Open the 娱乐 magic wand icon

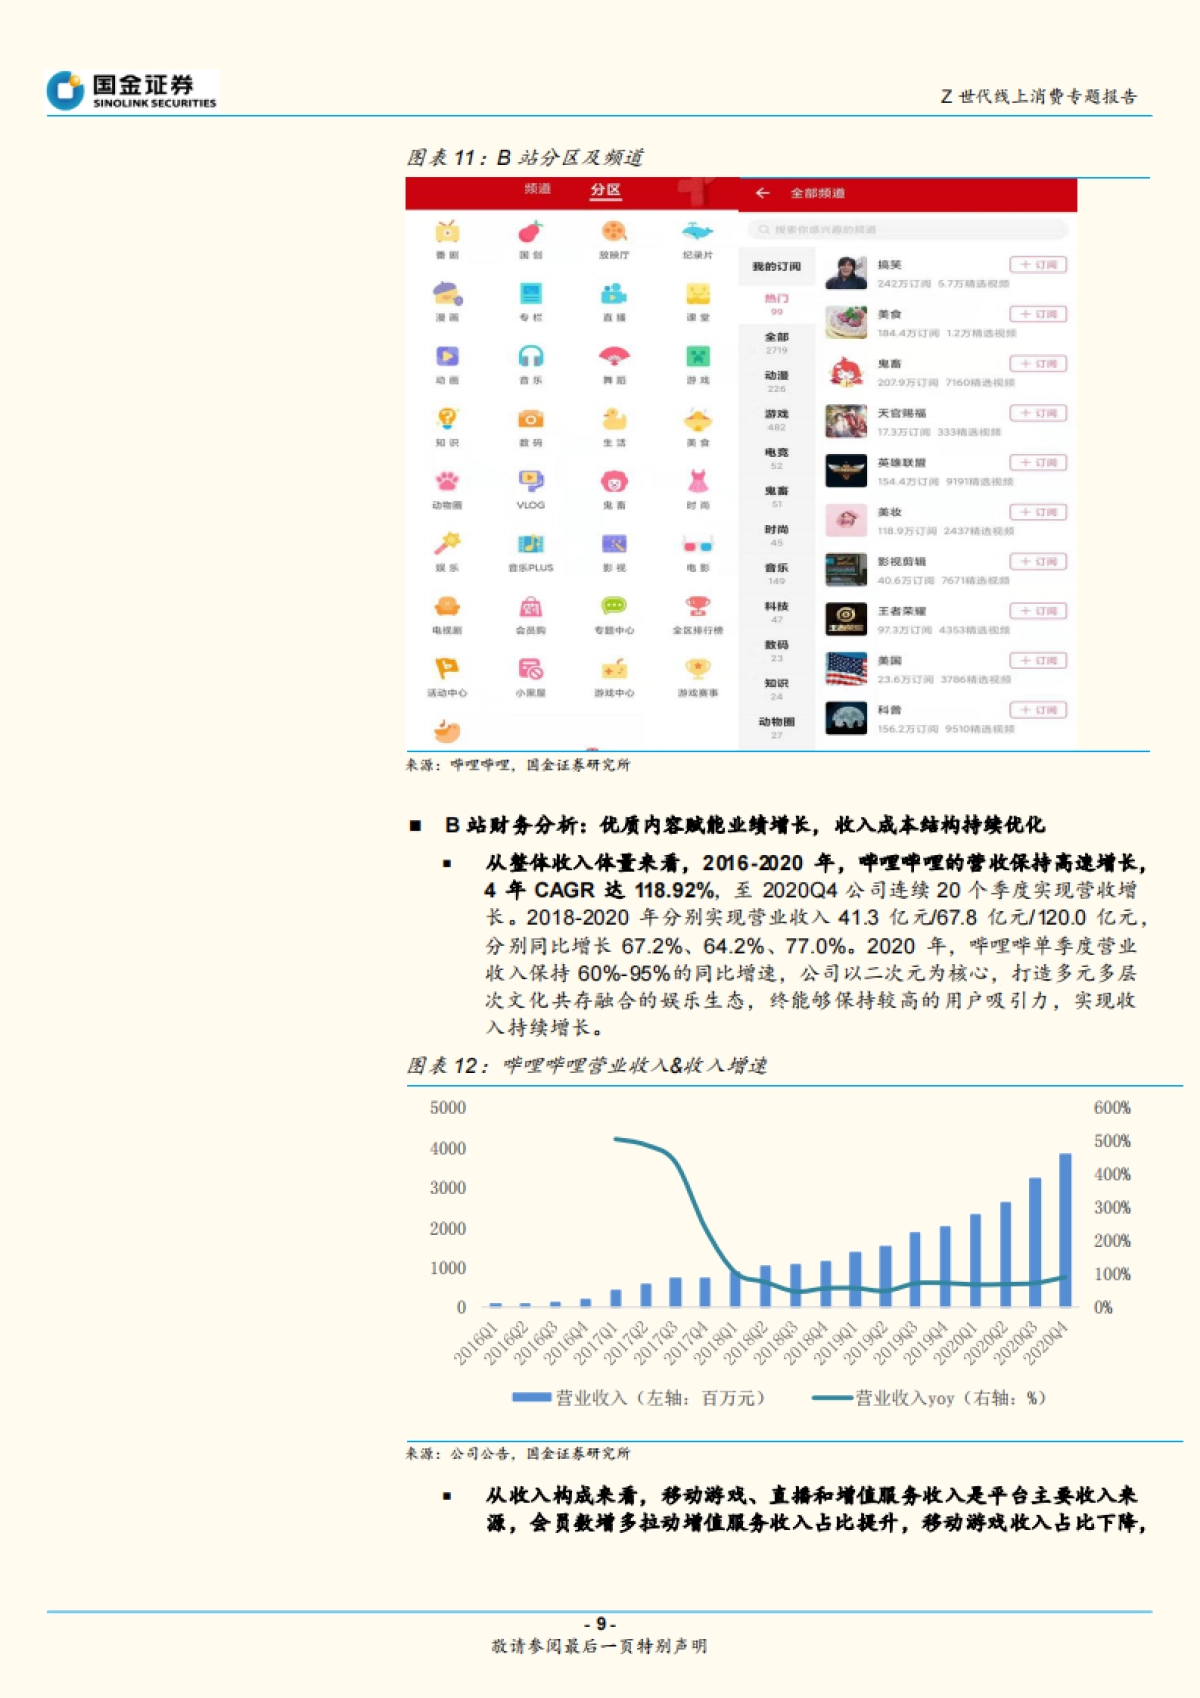point(447,544)
